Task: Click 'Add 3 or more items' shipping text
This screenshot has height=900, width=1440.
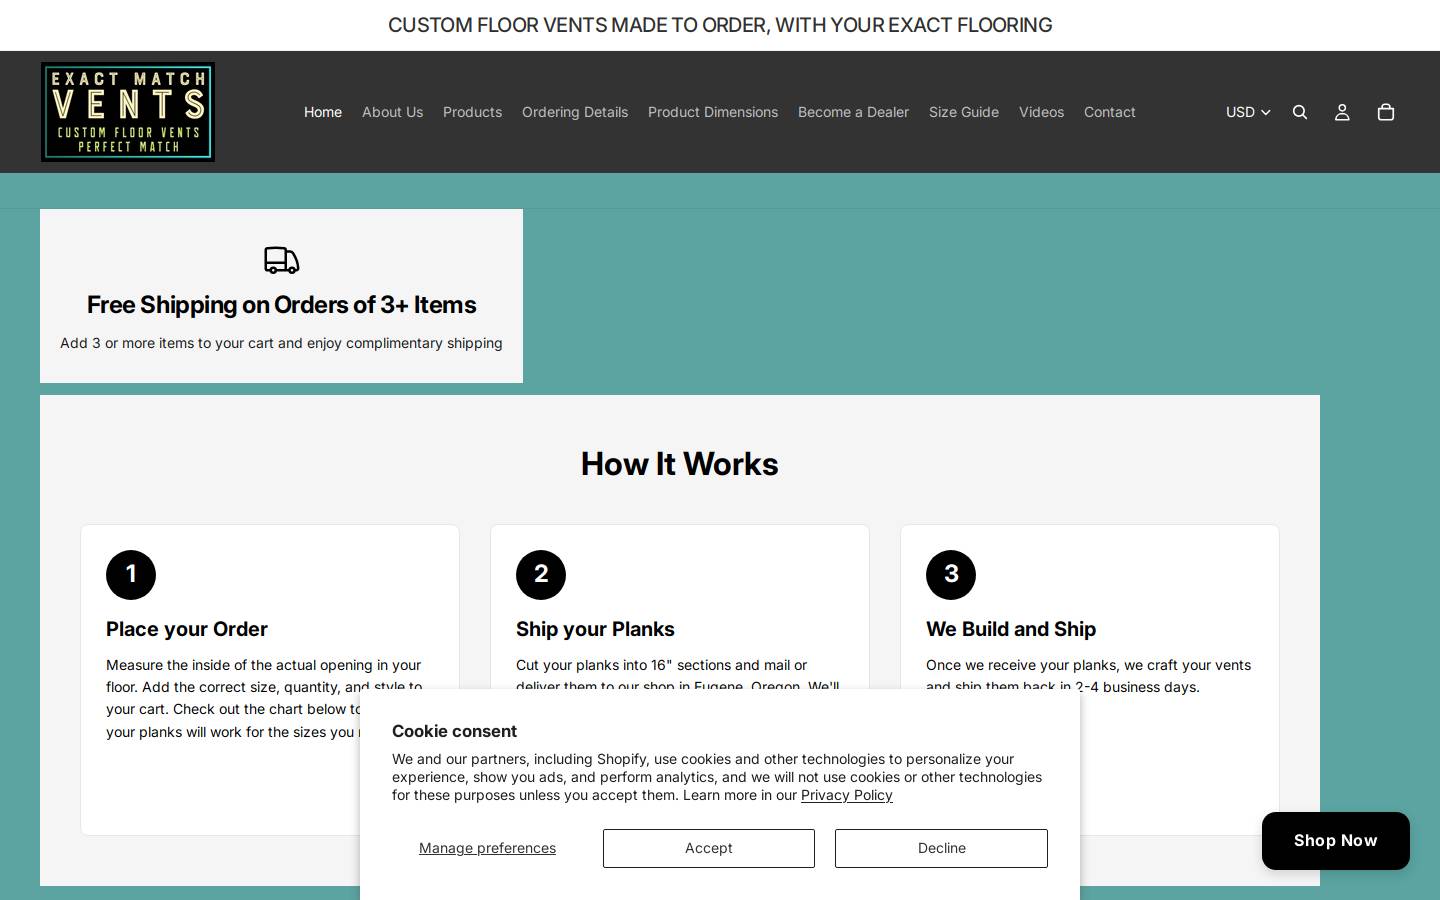Action: click(281, 343)
